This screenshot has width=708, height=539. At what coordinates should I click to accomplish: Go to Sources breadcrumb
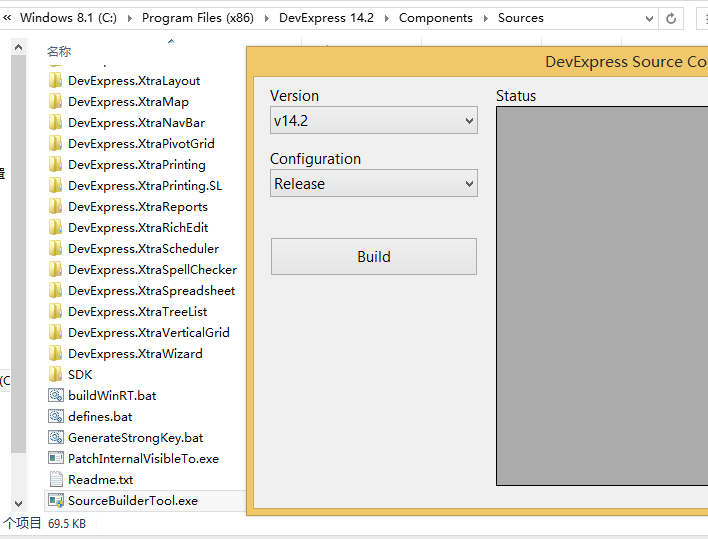click(521, 18)
